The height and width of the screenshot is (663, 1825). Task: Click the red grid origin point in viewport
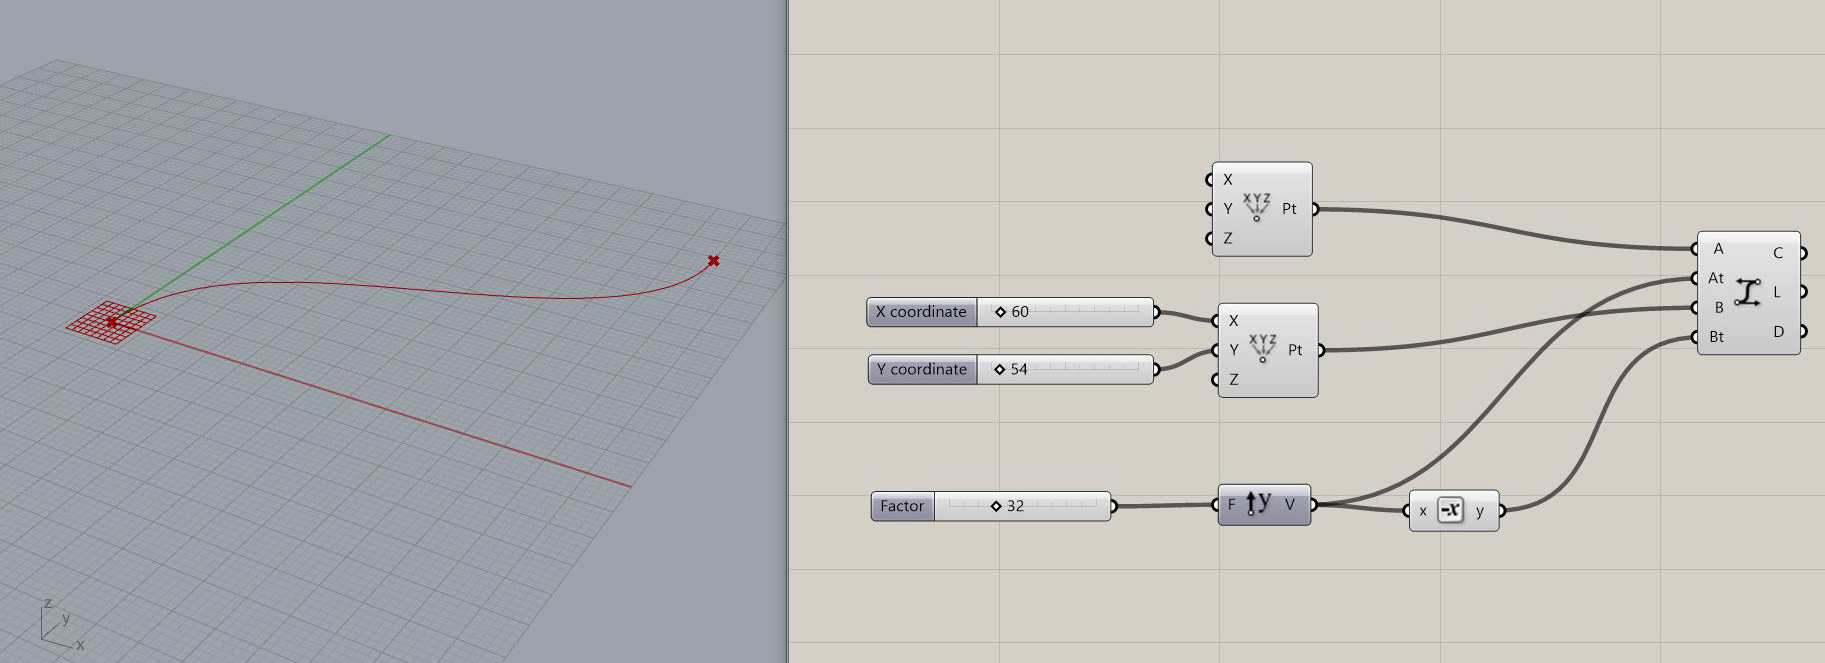pyautogui.click(x=111, y=321)
